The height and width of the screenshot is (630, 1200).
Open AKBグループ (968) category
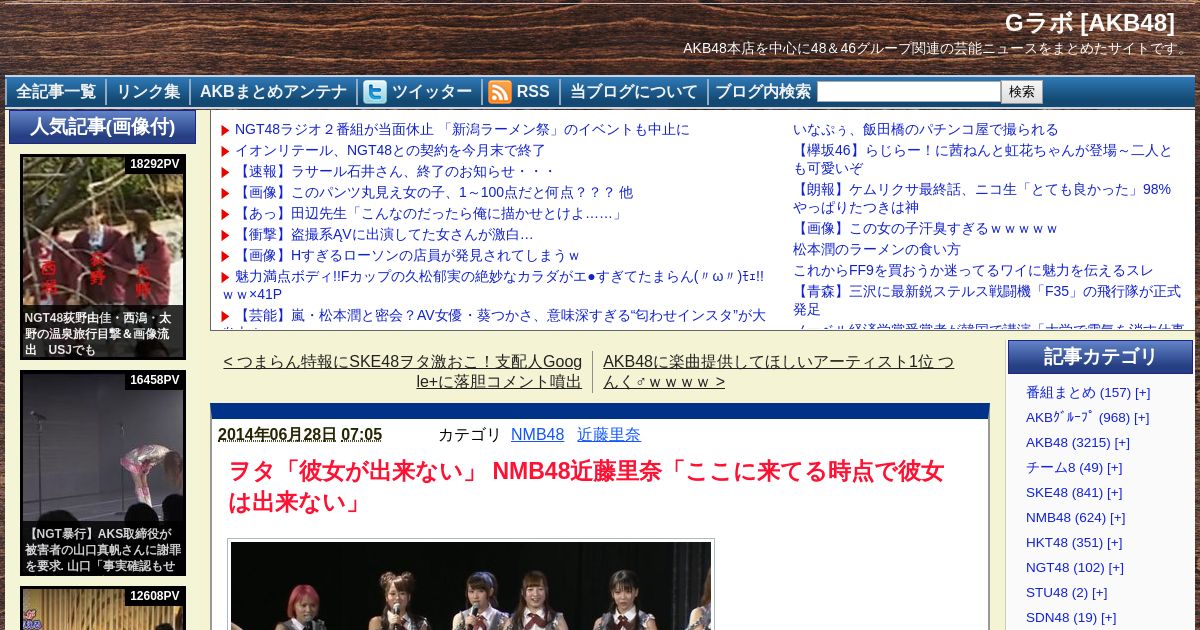1078,417
